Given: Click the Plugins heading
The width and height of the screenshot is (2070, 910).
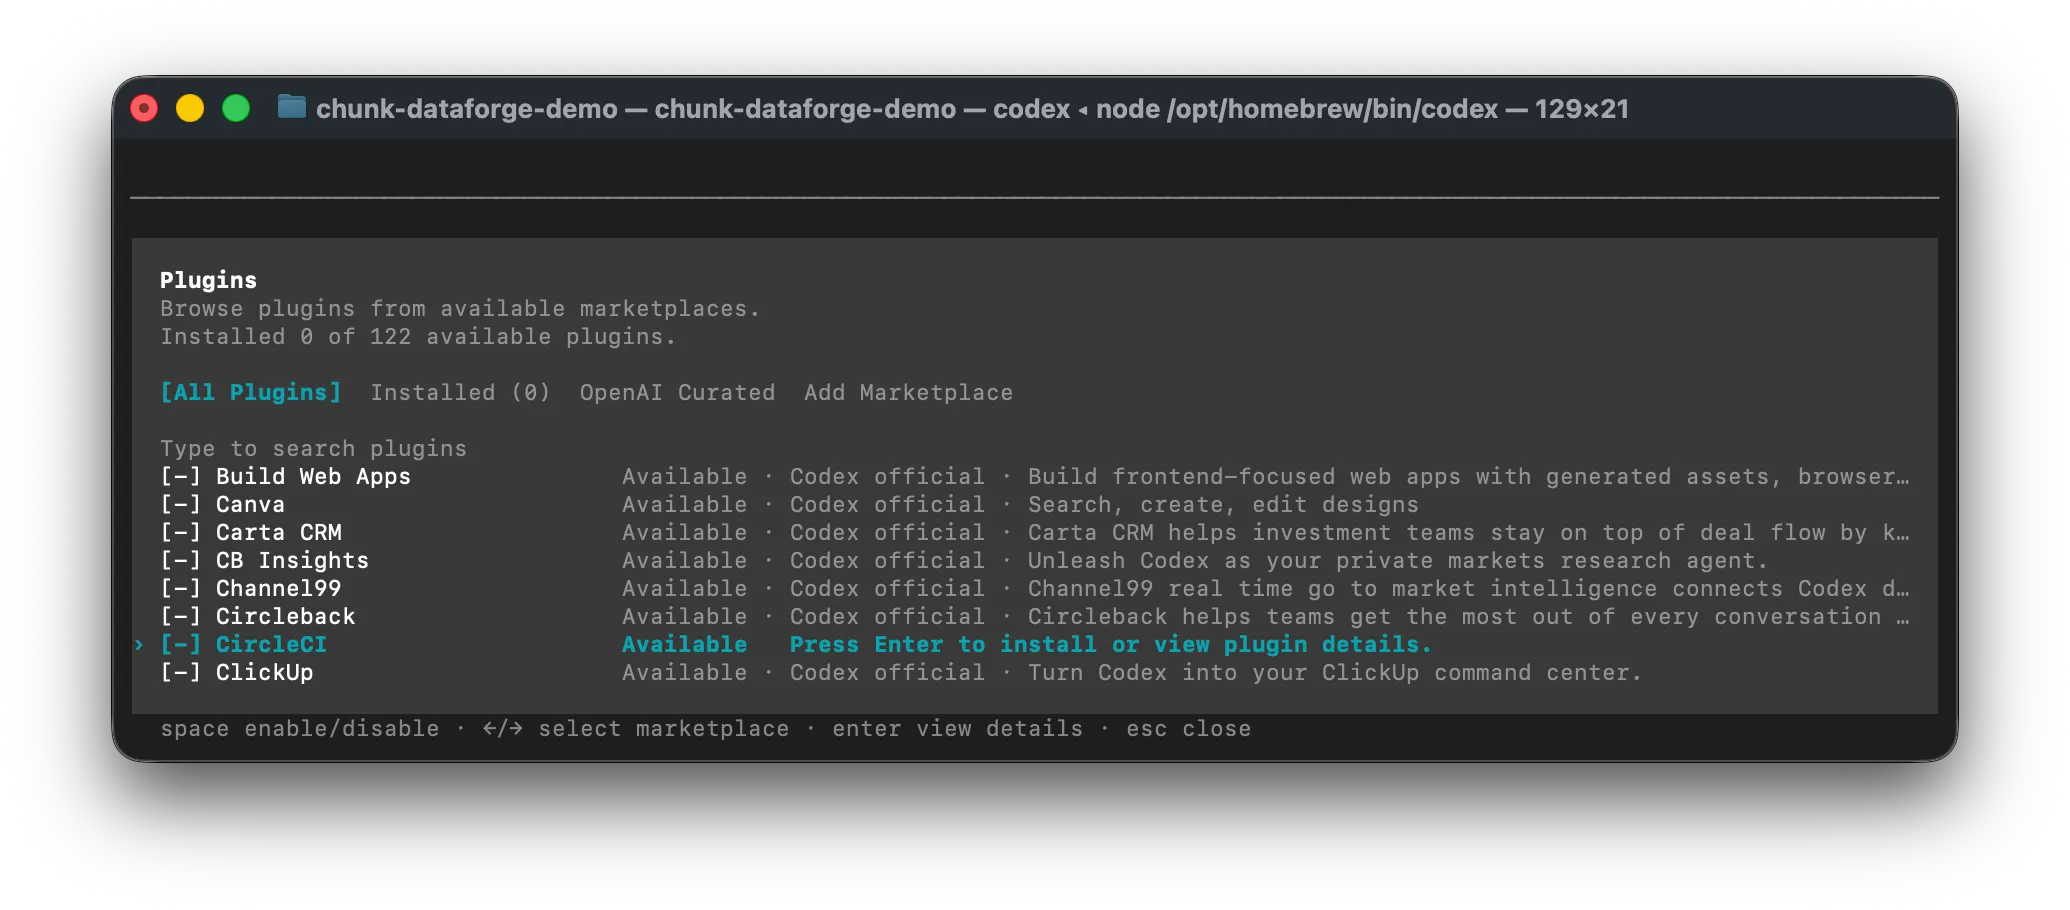Looking at the screenshot, I should coord(208,281).
